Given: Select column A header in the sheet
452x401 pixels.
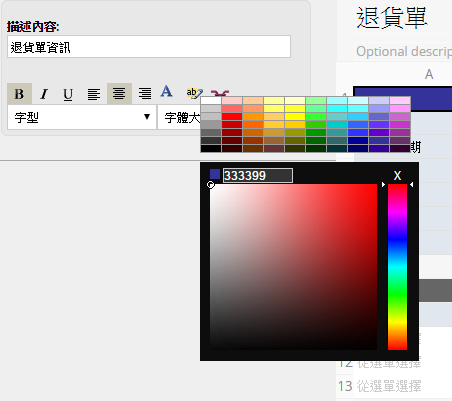Looking at the screenshot, I should point(429,74).
